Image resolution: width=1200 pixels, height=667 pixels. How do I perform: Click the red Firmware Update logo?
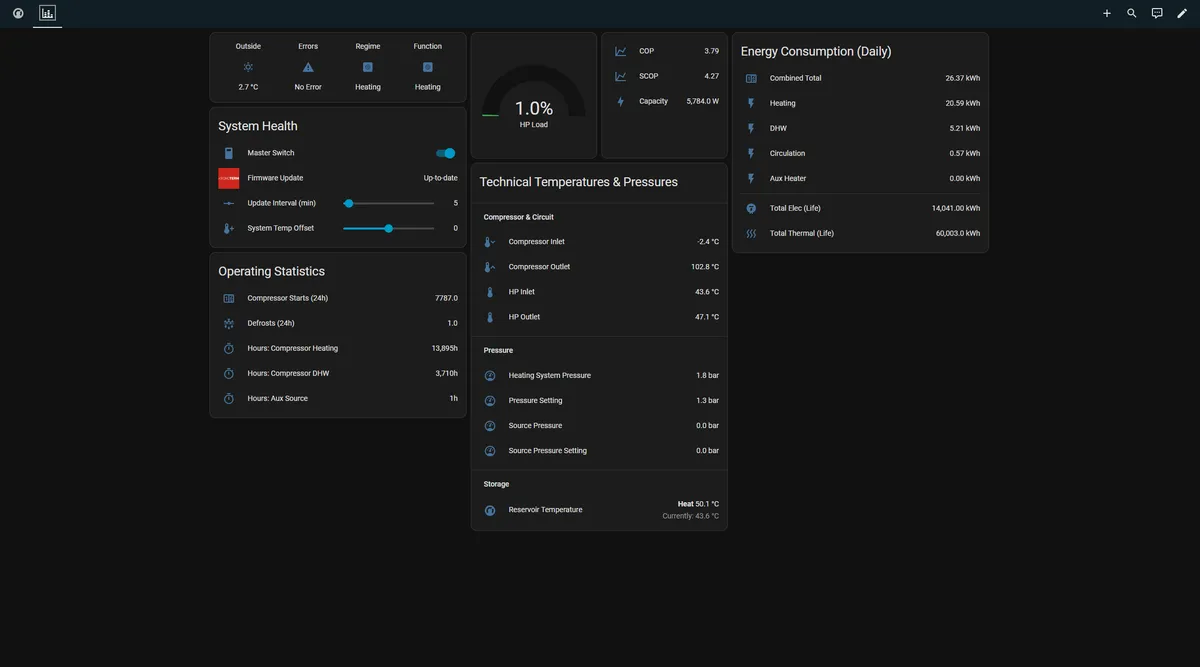[x=229, y=178]
